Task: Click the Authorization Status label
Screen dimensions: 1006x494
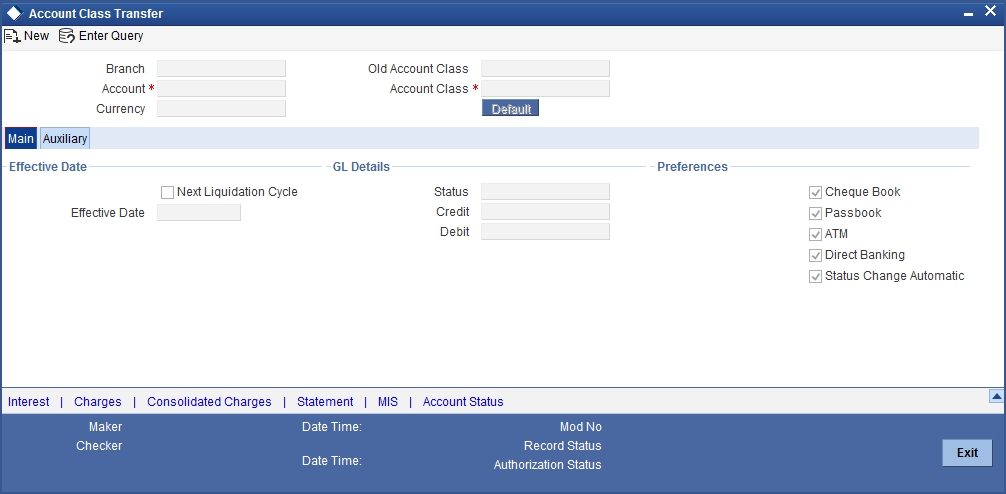Action: tap(547, 465)
